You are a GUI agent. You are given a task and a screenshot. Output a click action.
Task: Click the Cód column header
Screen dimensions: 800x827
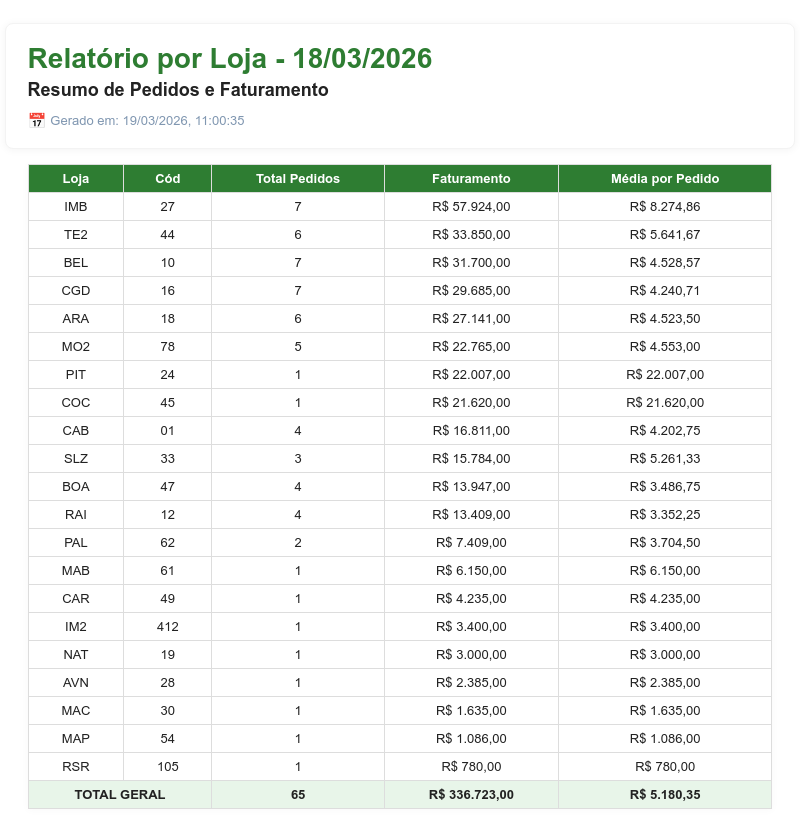coord(168,179)
